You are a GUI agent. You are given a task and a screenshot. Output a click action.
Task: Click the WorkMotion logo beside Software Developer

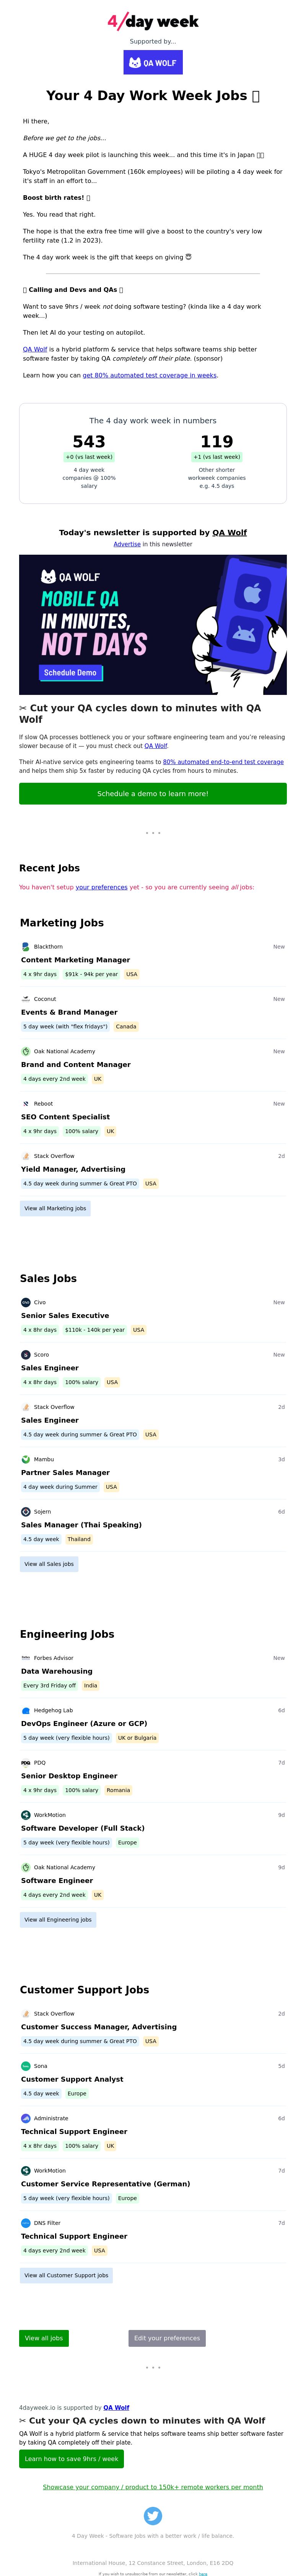pos(26,1815)
